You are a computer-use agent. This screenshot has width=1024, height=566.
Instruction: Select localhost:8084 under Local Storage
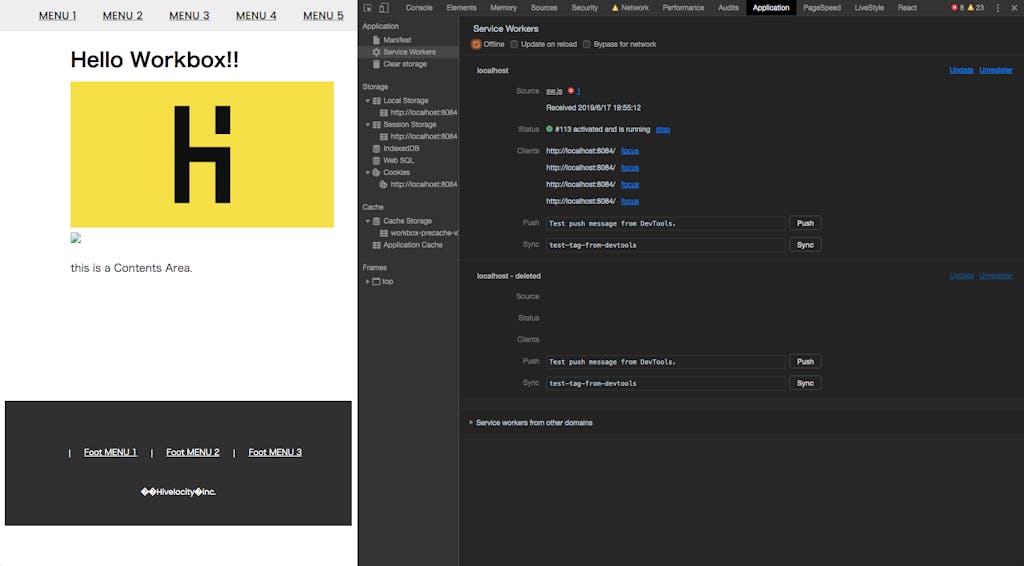(418, 112)
